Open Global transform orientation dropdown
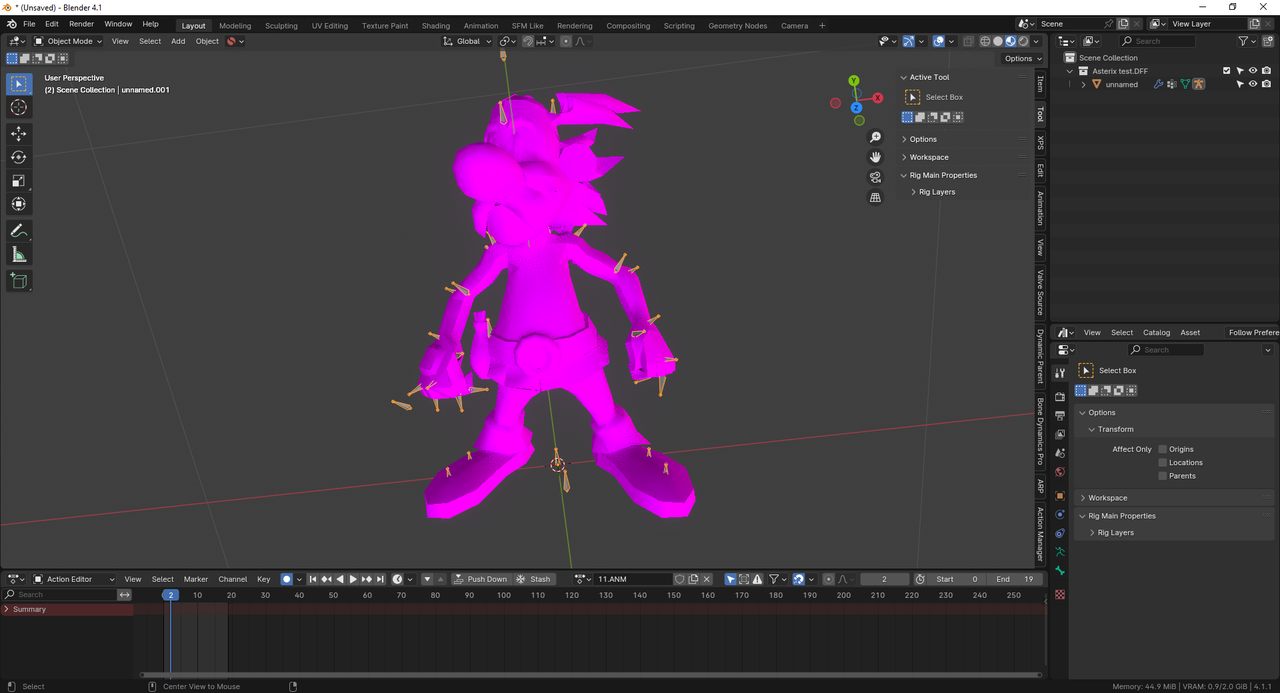The height and width of the screenshot is (693, 1280). (x=467, y=41)
